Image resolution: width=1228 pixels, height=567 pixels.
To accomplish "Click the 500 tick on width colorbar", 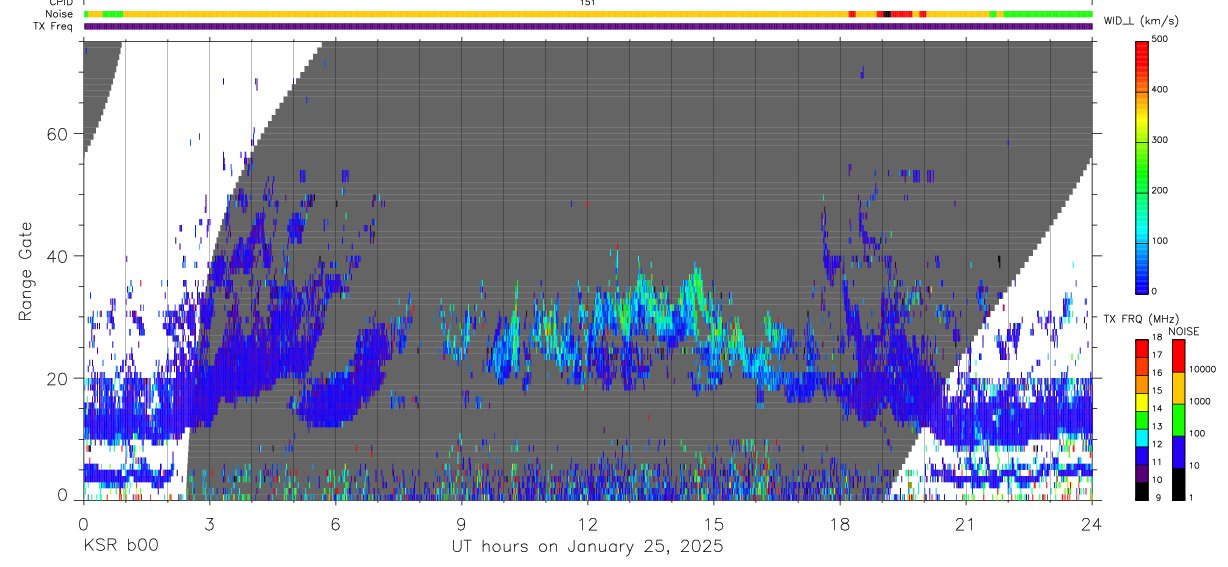I will point(1160,40).
